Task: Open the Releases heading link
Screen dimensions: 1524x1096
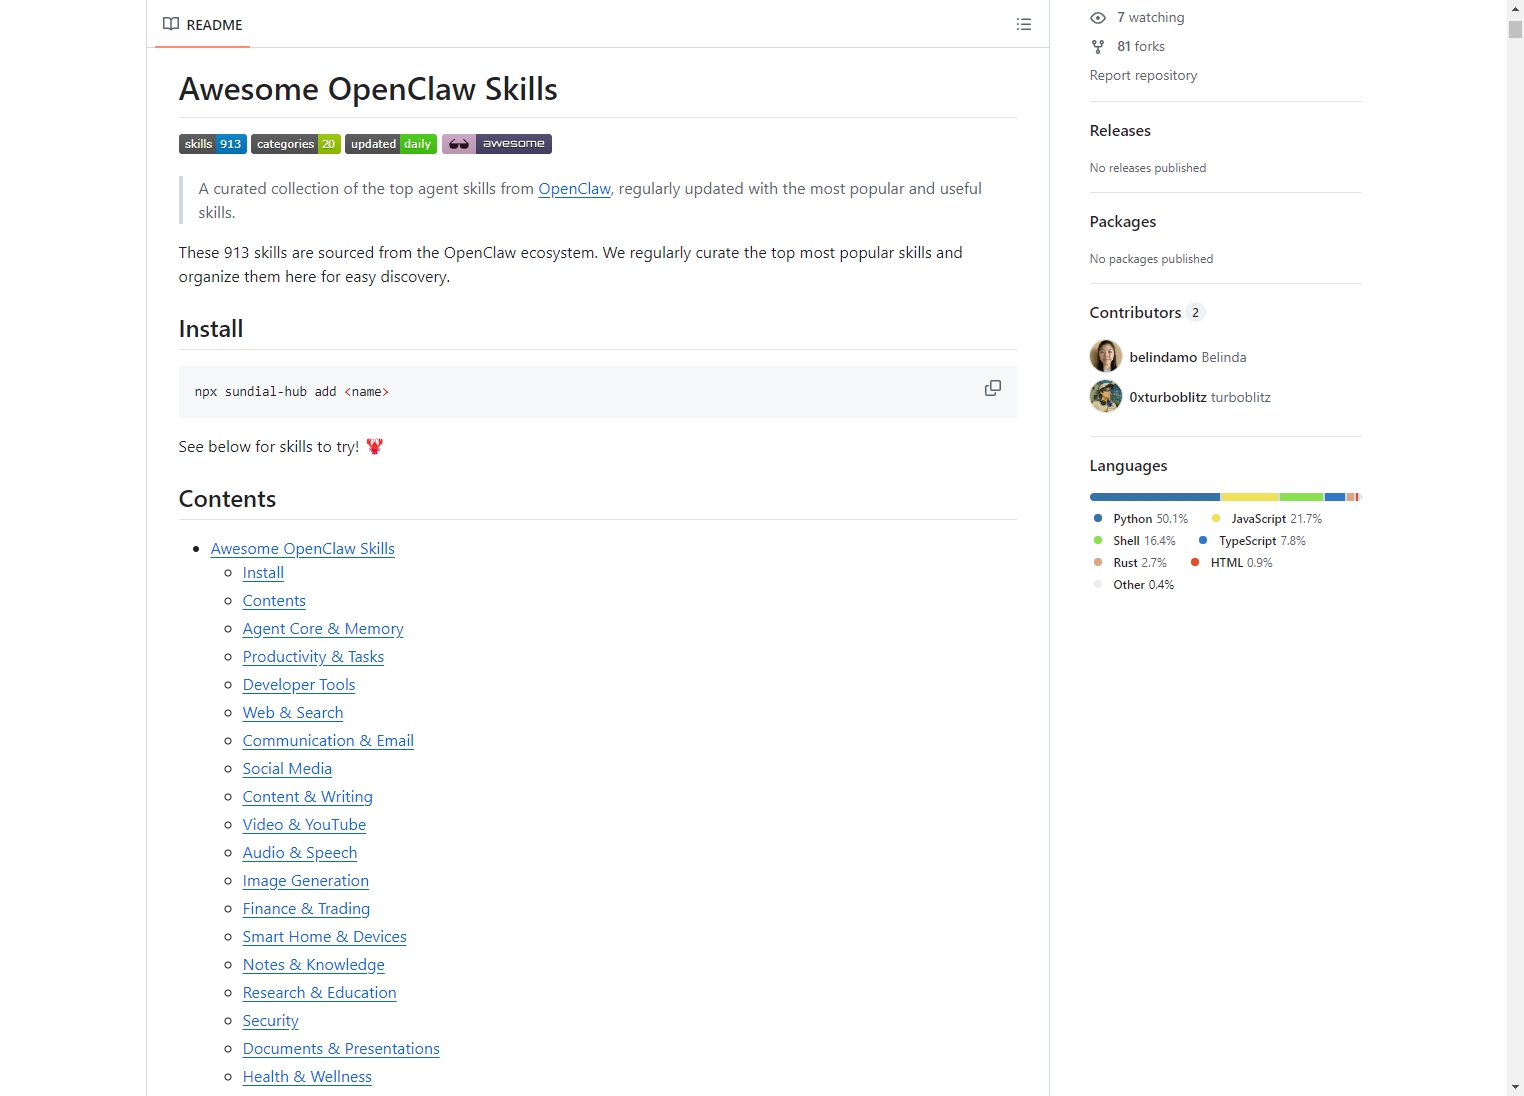Action: [x=1120, y=131]
